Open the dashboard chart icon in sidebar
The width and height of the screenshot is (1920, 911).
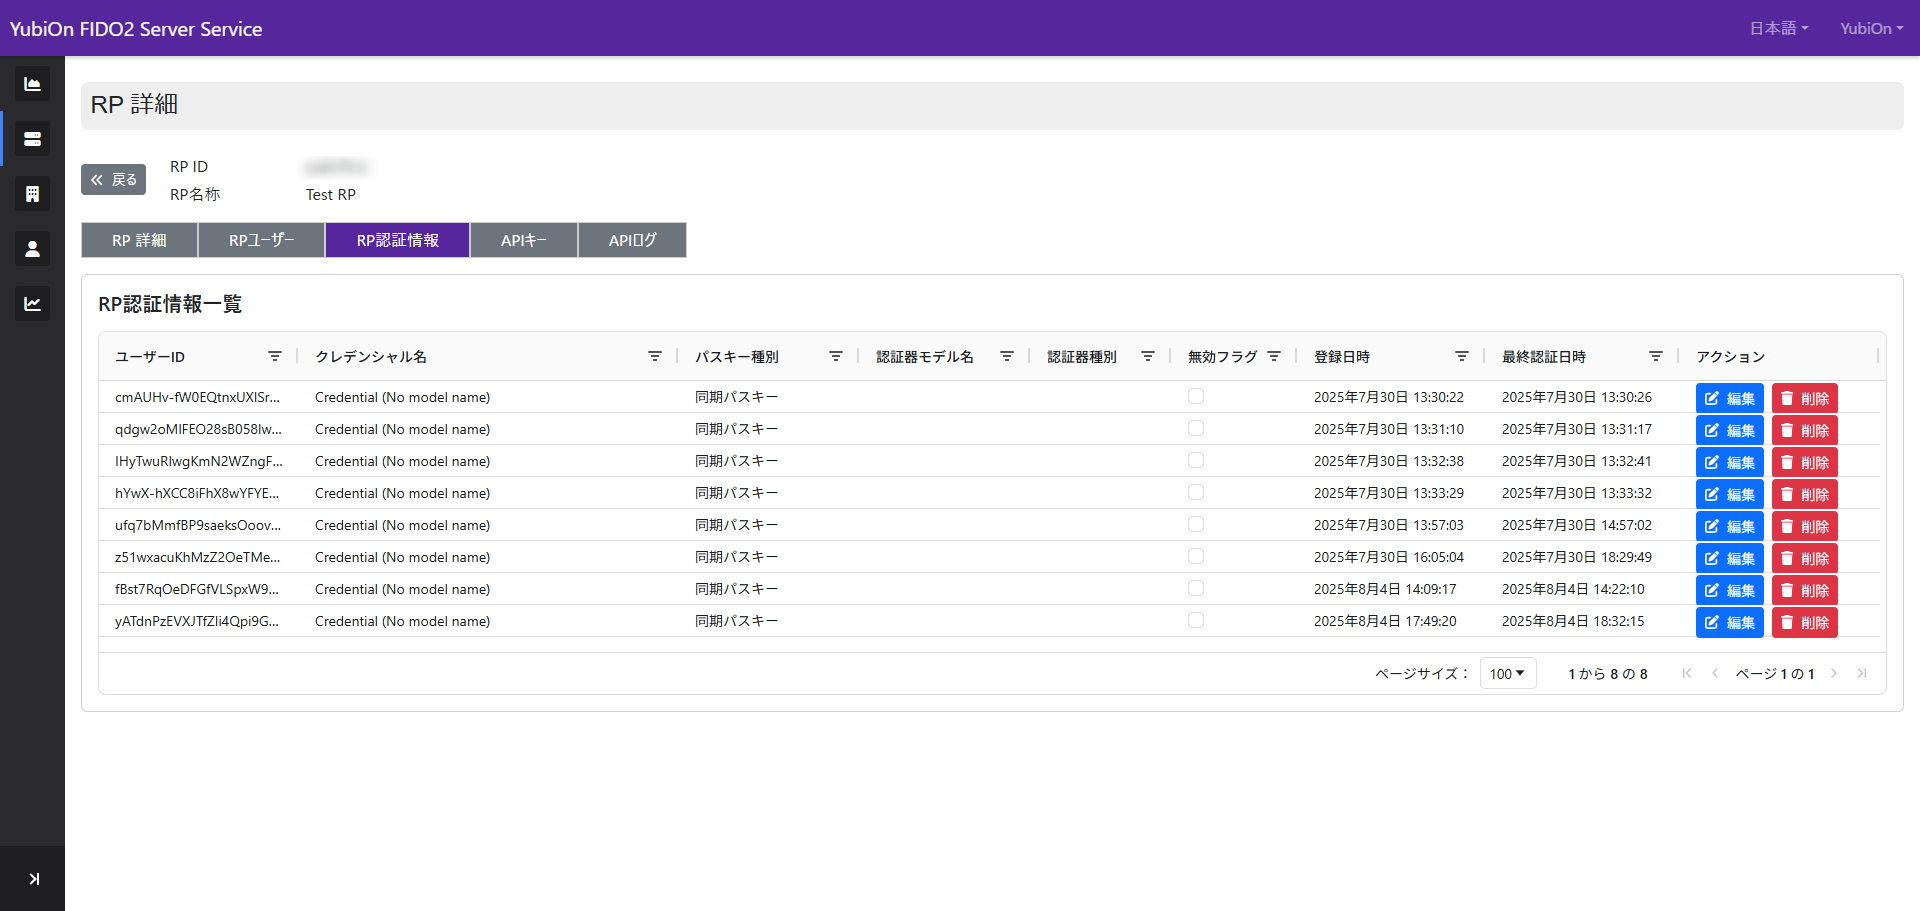pyautogui.click(x=32, y=84)
